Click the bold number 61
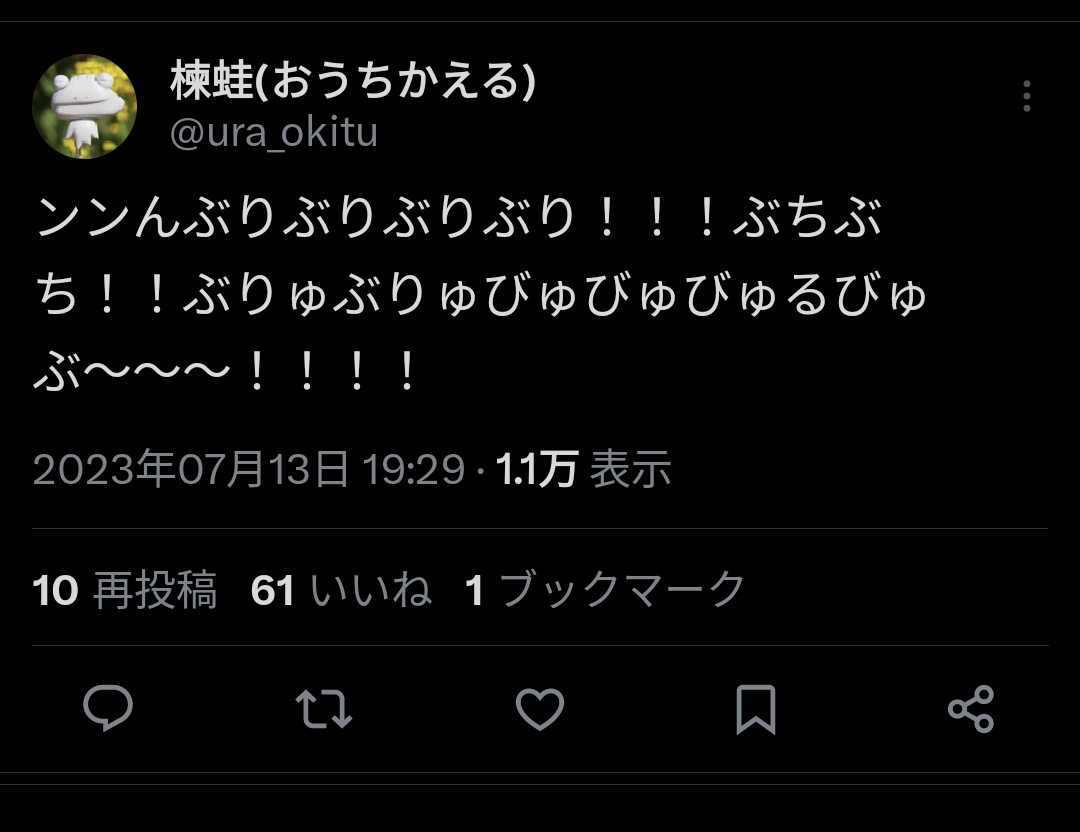1080x832 pixels. [x=273, y=591]
